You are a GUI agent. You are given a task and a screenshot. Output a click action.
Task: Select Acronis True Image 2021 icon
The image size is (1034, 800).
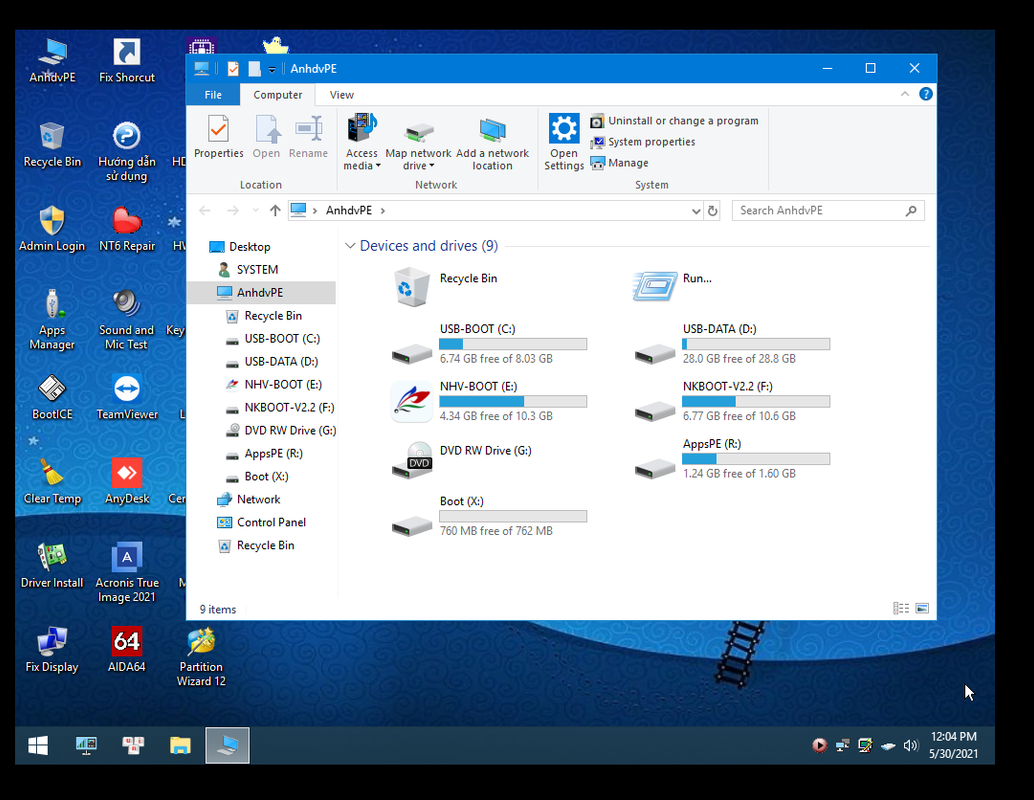point(127,573)
